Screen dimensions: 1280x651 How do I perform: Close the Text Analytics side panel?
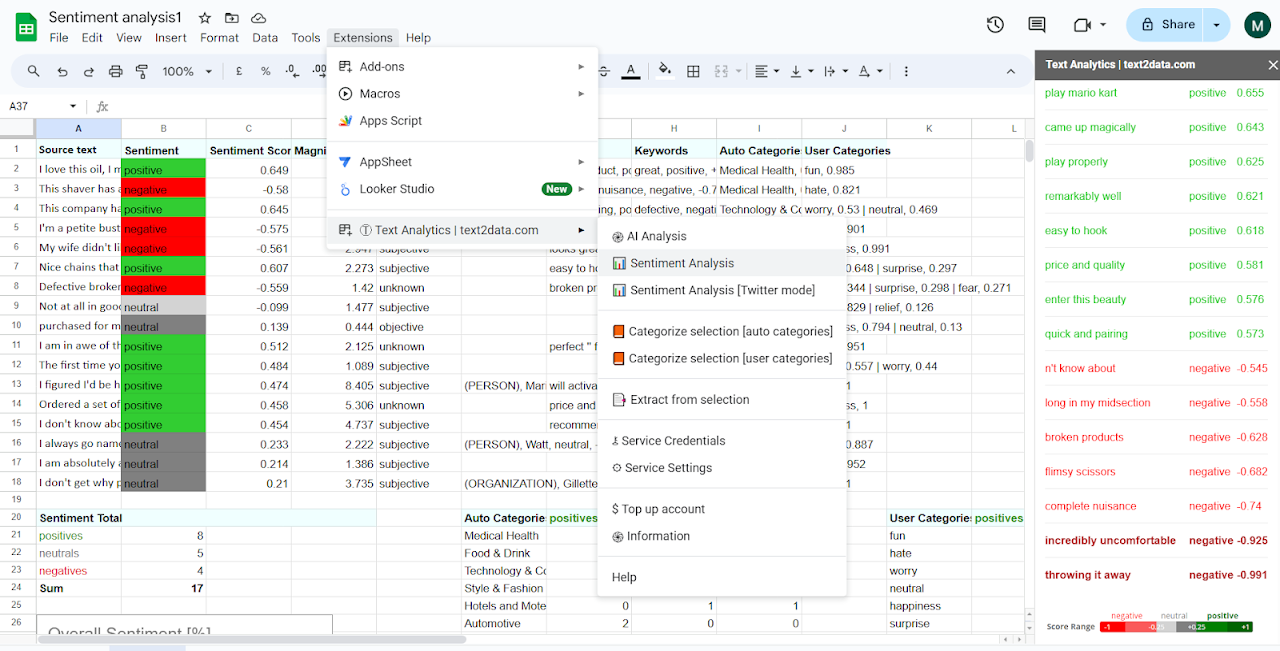click(x=1272, y=65)
